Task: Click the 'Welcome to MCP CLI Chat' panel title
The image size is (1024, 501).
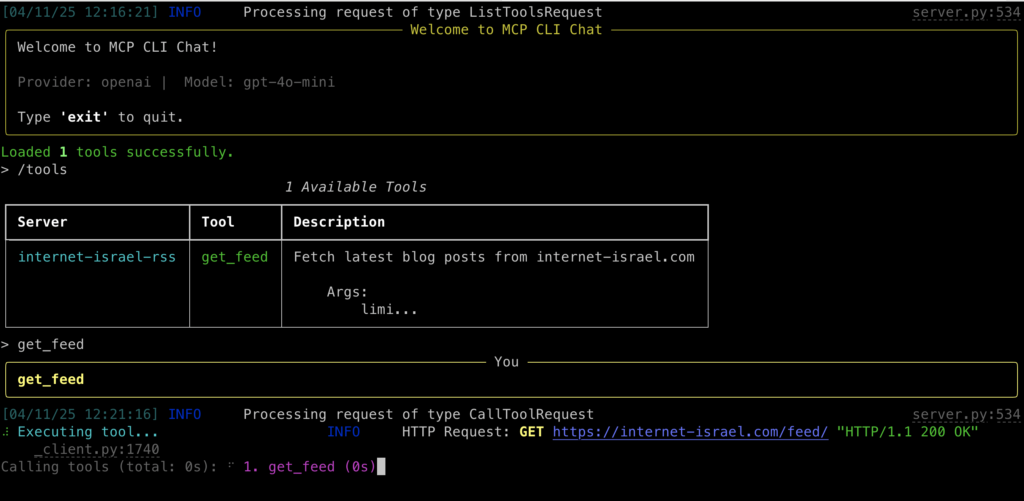Action: click(506, 29)
